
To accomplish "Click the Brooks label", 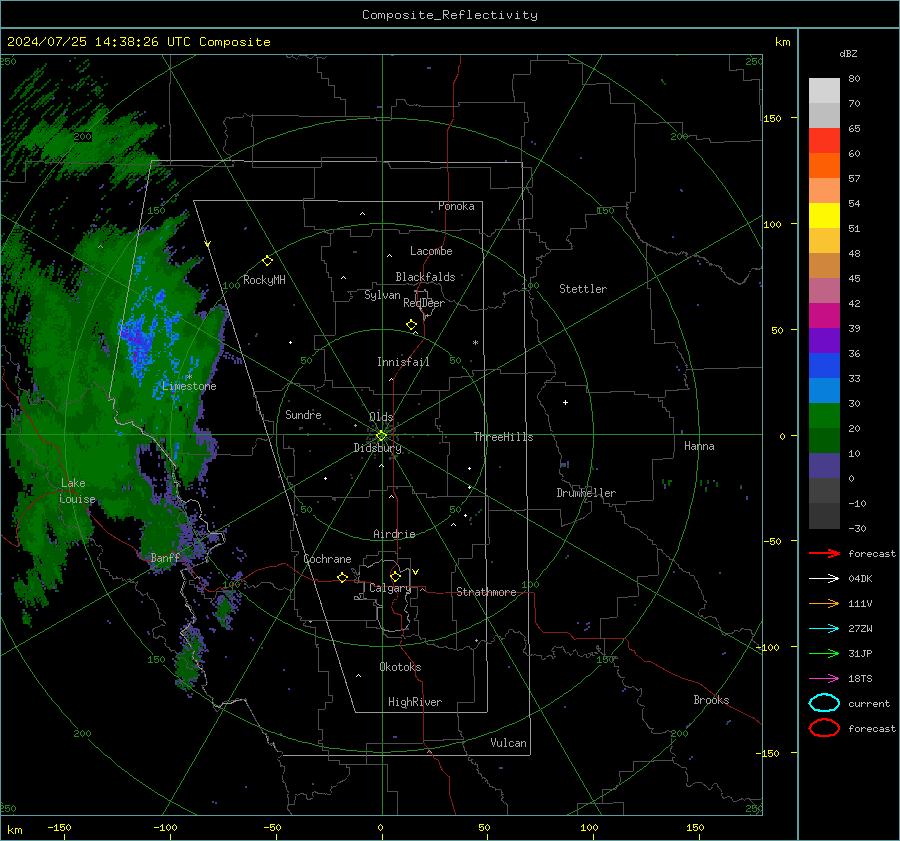I will coord(711,700).
